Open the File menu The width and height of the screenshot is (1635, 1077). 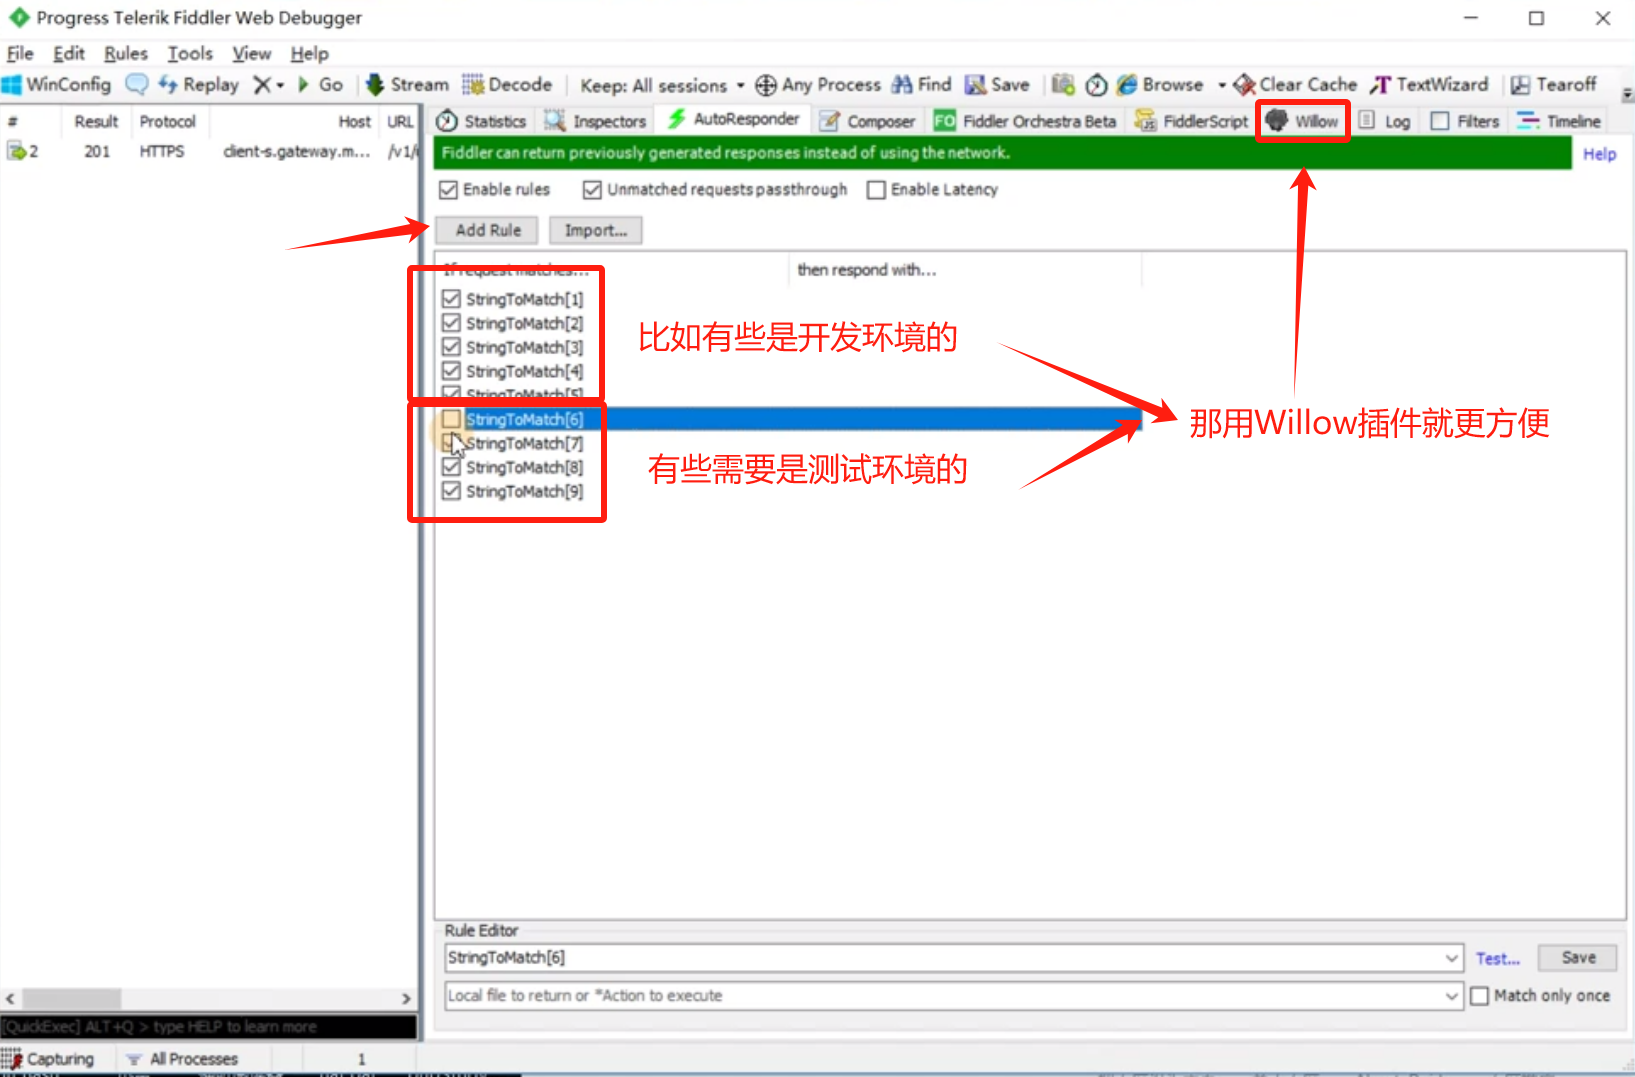click(20, 53)
